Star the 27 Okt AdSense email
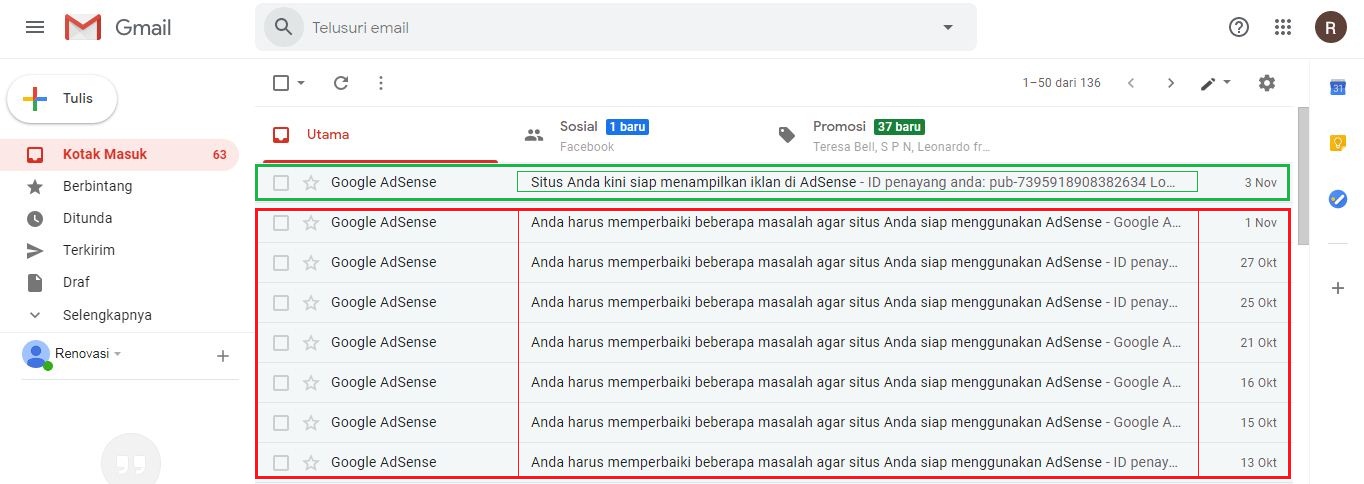 [x=311, y=262]
